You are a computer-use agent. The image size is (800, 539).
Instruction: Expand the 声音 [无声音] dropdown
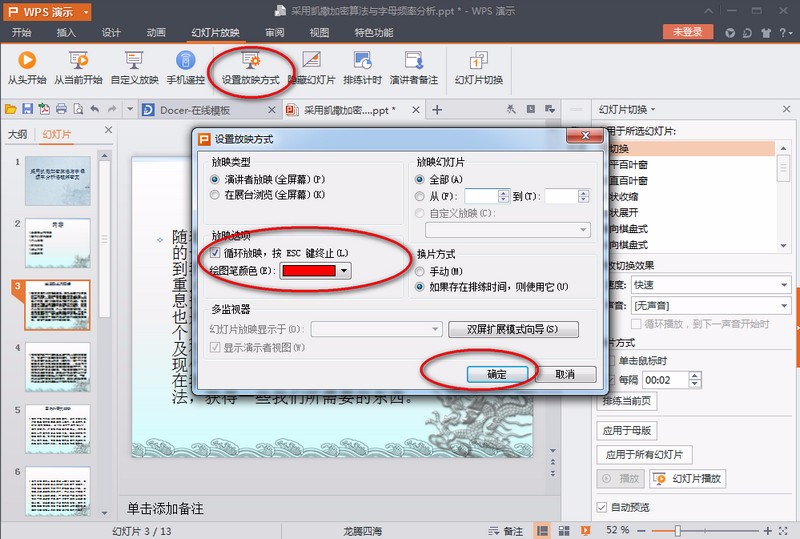(x=782, y=304)
